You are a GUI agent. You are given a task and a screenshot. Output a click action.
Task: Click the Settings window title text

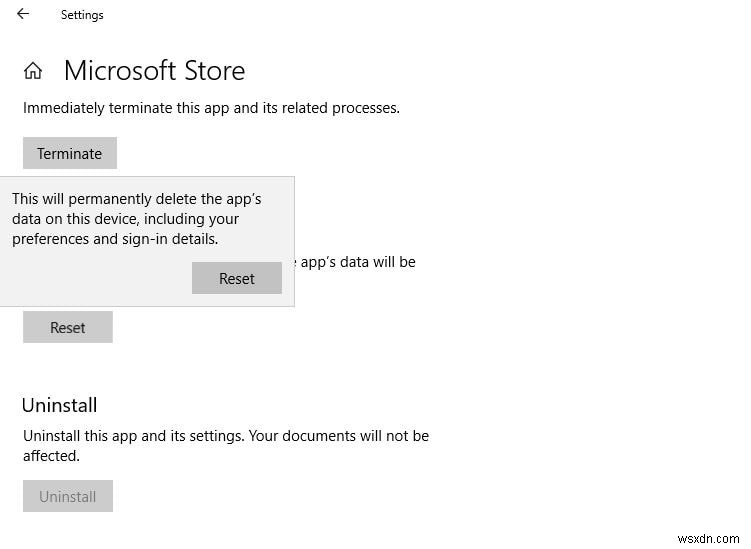pyautogui.click(x=82, y=15)
